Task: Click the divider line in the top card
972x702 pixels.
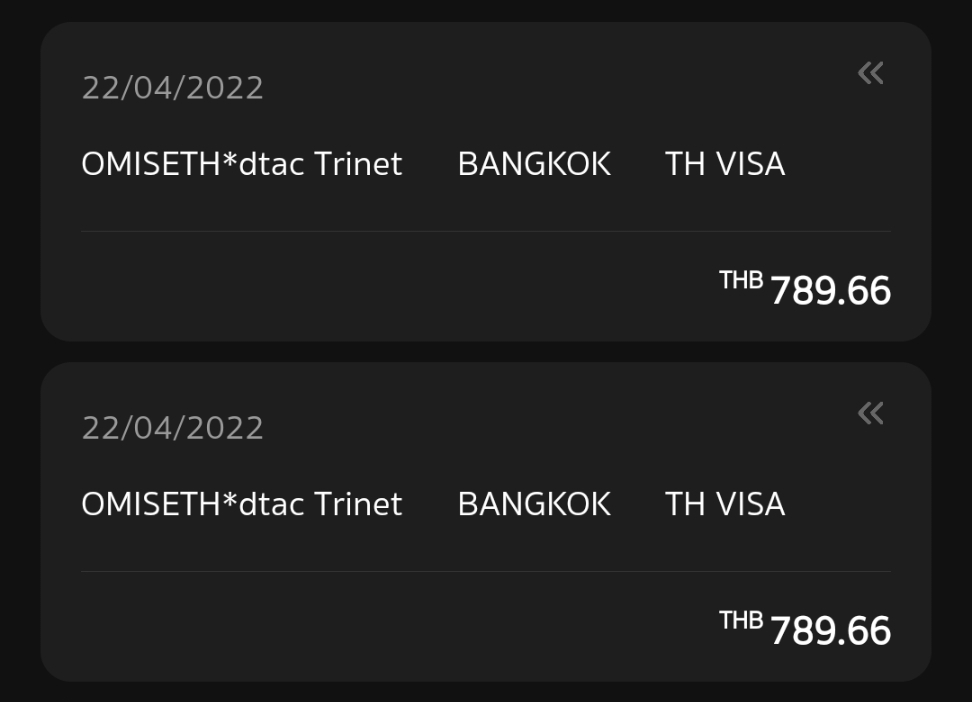Action: click(486, 232)
